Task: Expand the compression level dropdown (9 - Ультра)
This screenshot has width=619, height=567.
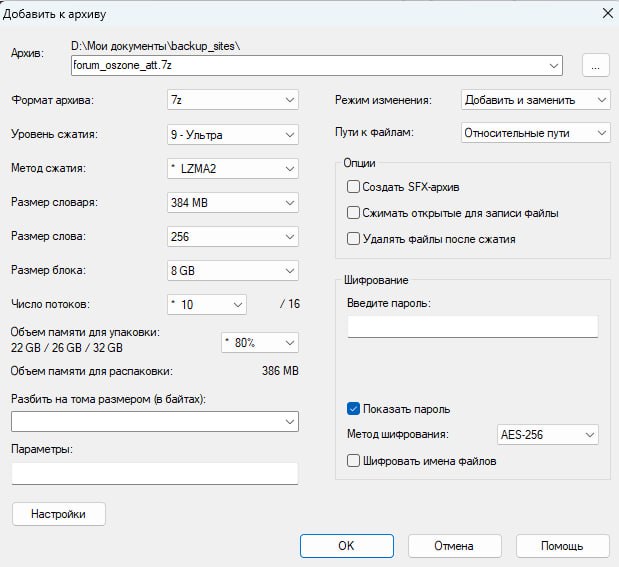Action: (233, 134)
